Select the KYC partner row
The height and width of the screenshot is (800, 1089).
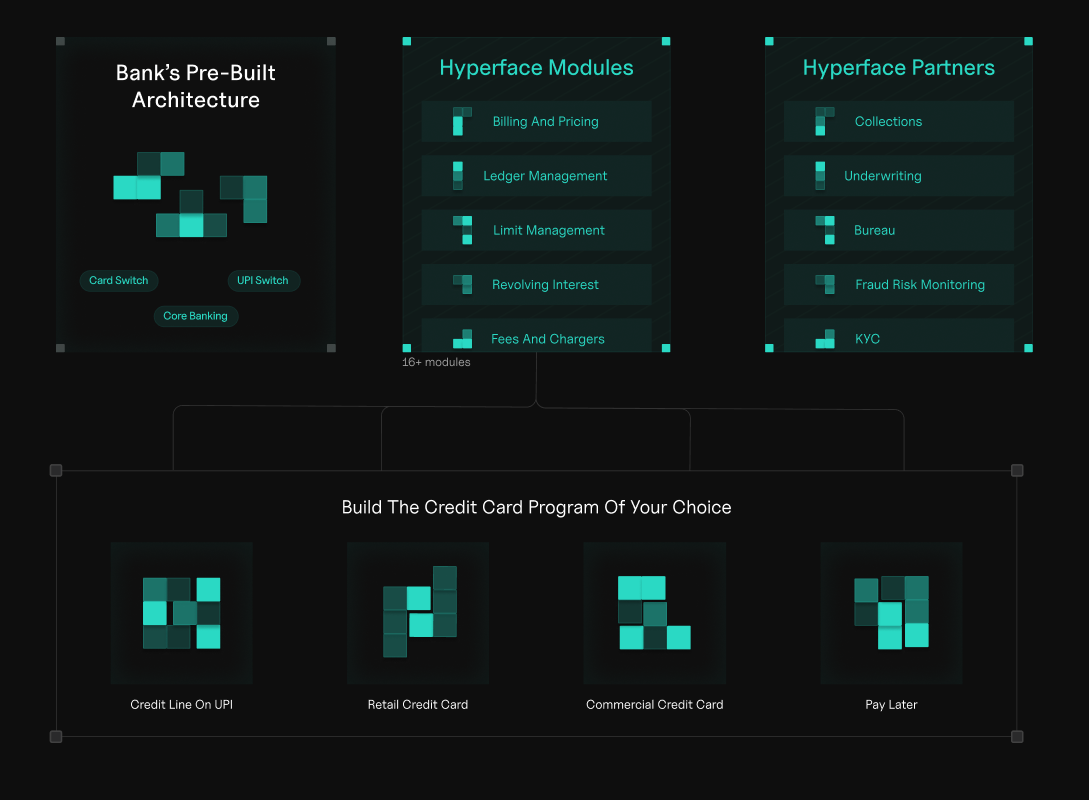coord(899,335)
